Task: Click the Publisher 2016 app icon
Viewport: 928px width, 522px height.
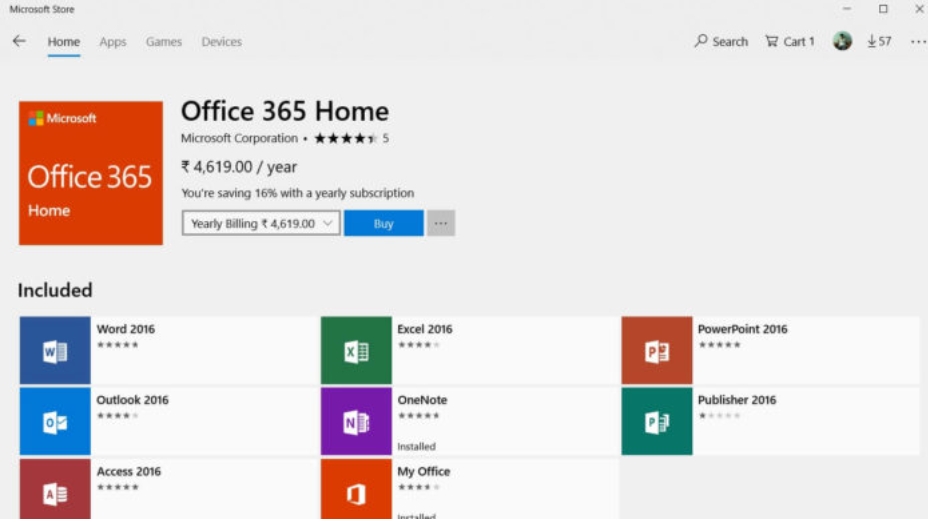Action: tap(656, 422)
